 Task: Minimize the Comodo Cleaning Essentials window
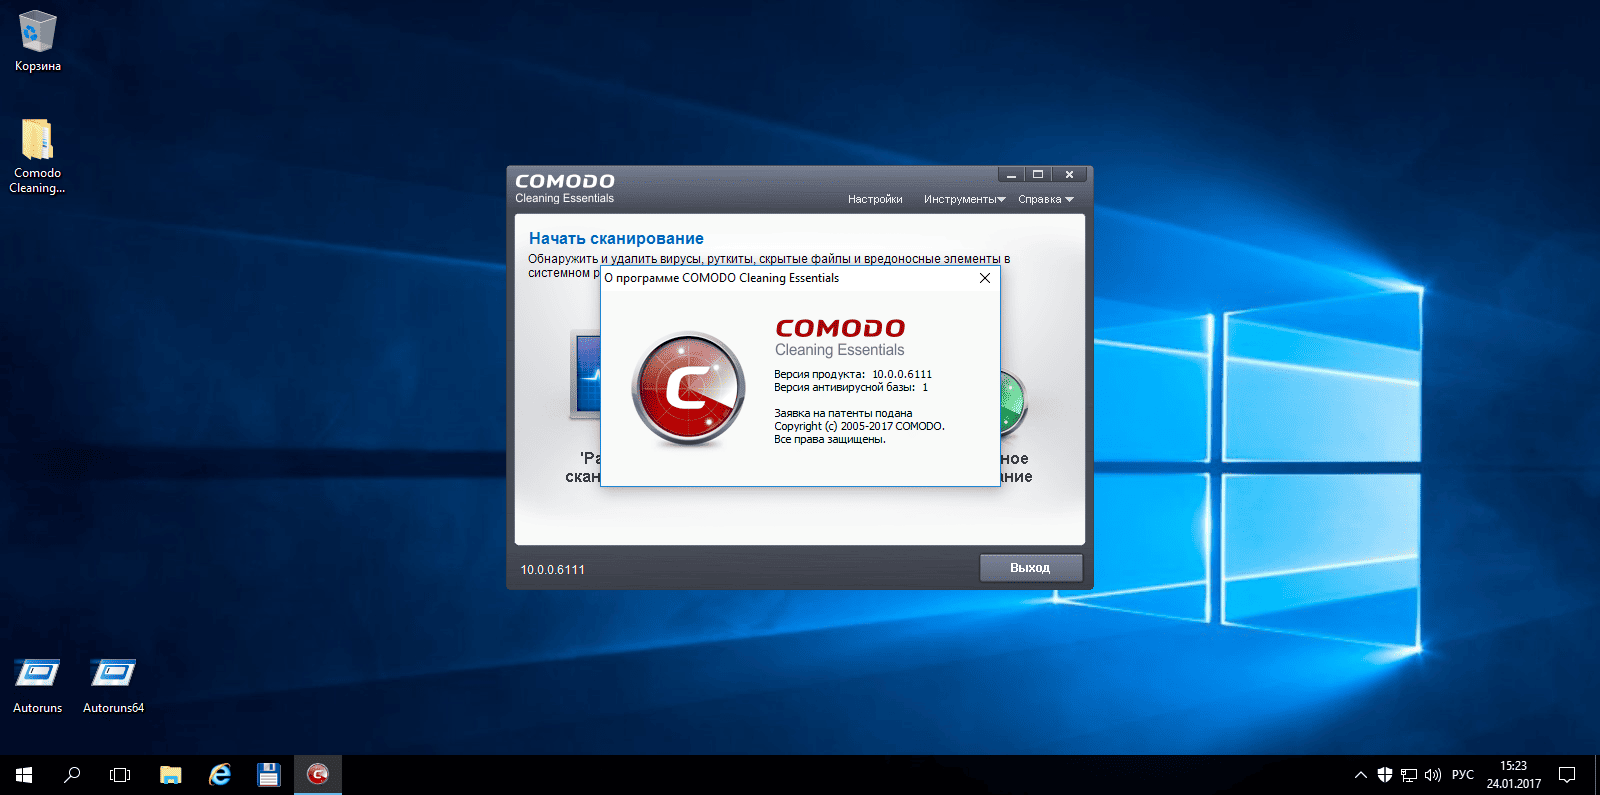(x=1011, y=174)
